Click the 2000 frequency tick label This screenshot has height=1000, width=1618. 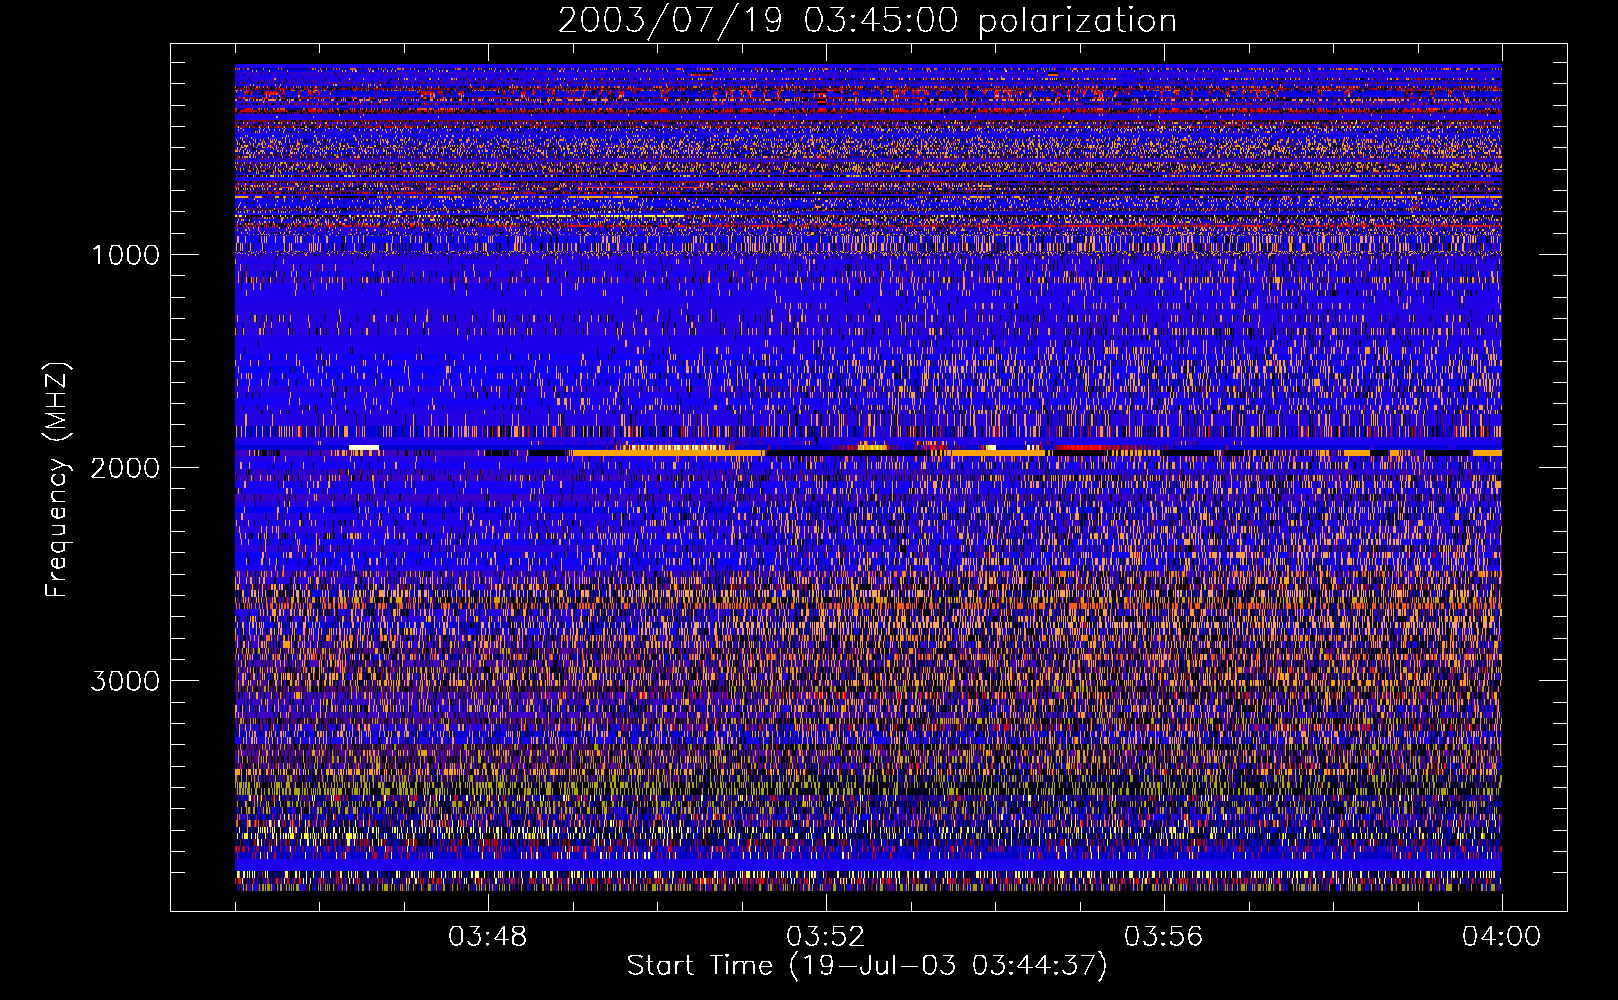(125, 468)
